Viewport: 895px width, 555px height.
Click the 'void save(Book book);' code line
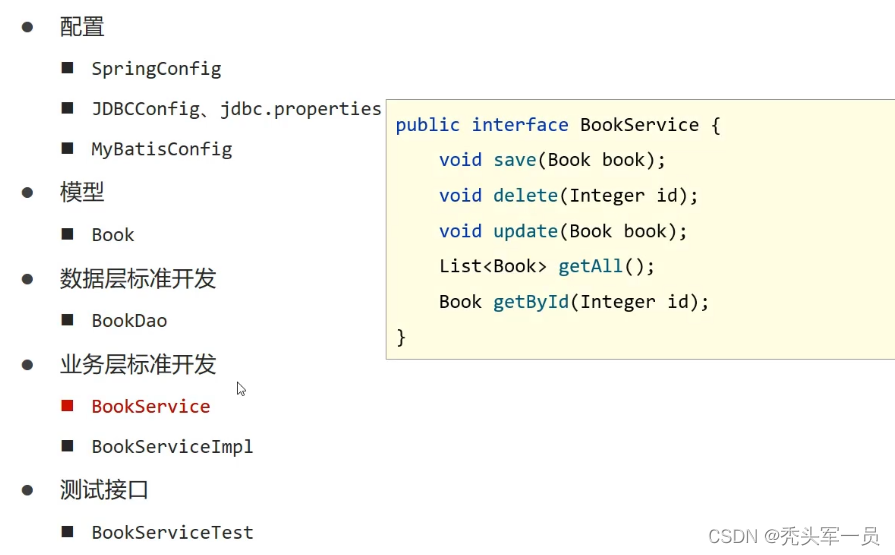552,160
